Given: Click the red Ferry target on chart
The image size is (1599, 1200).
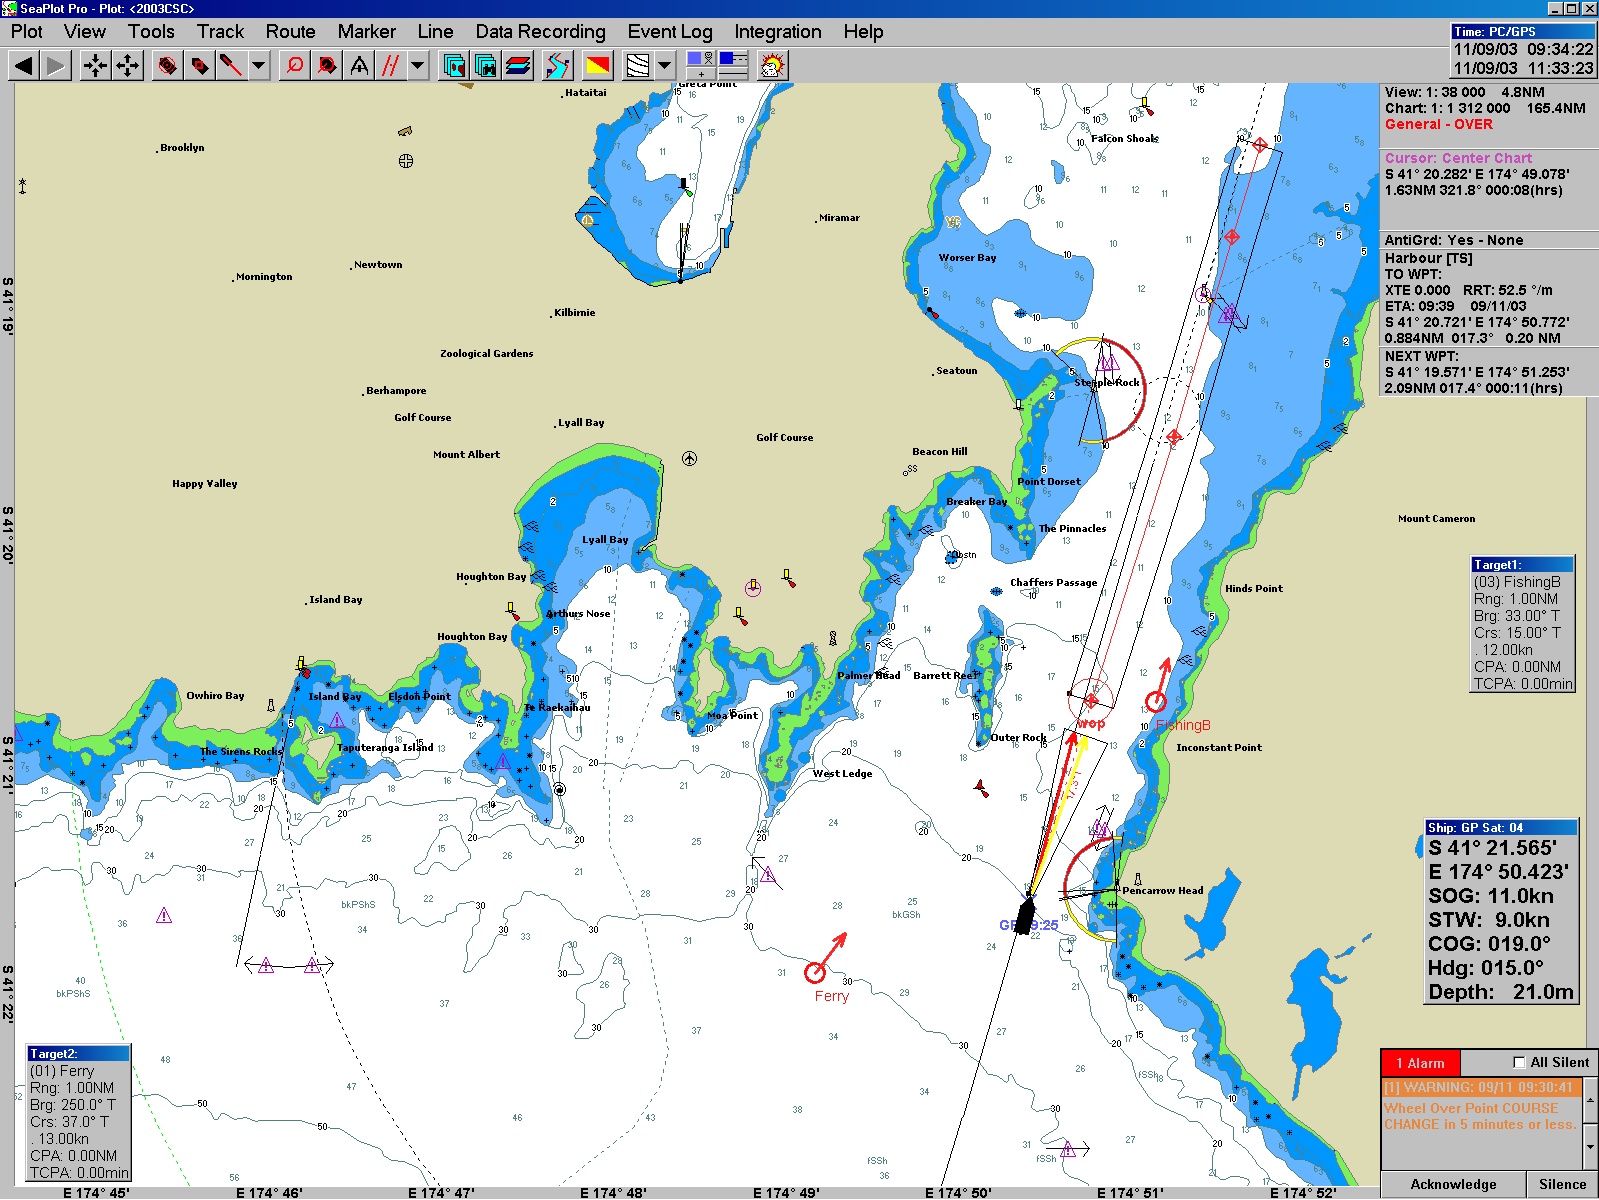Looking at the screenshot, I should point(816,971).
